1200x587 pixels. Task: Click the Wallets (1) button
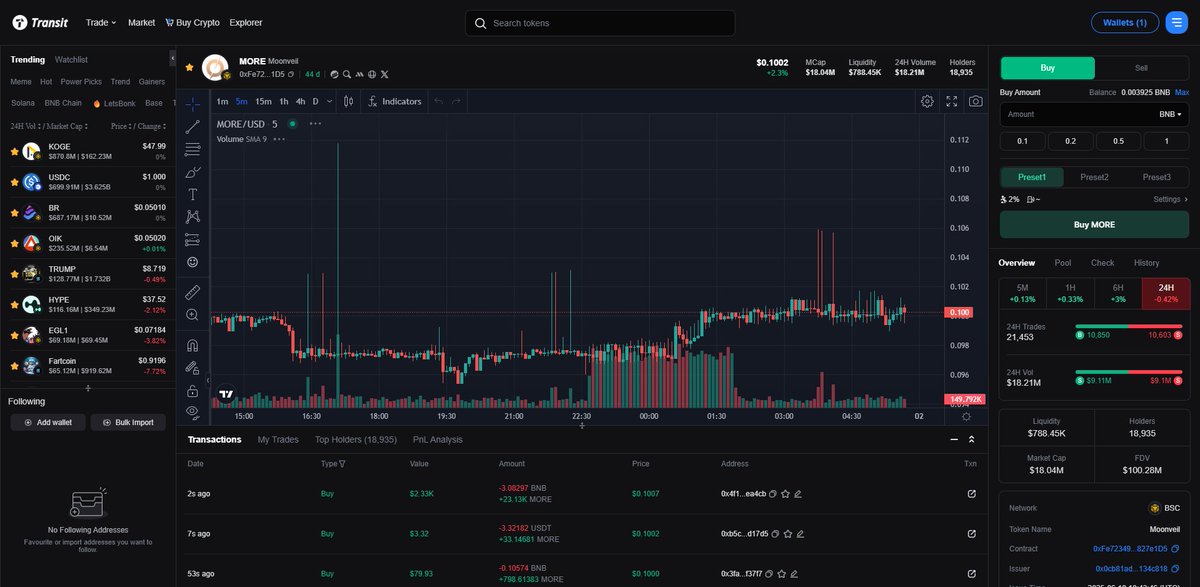point(1125,22)
